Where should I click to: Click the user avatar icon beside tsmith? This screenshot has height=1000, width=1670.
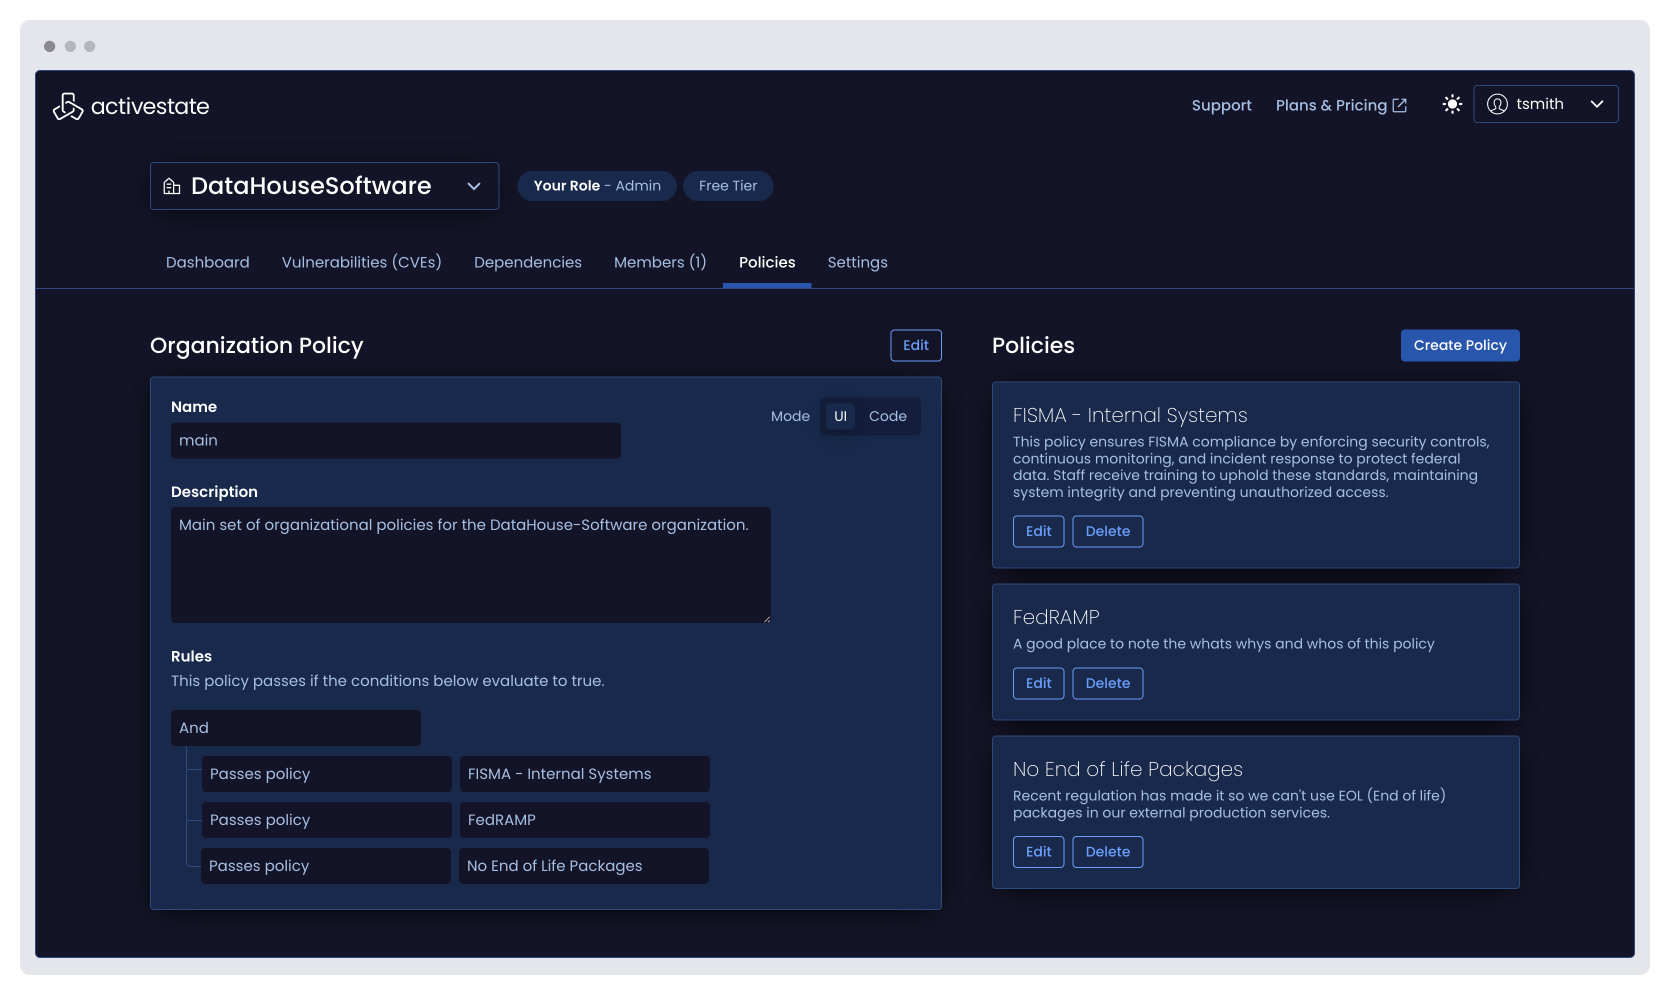[1497, 104]
